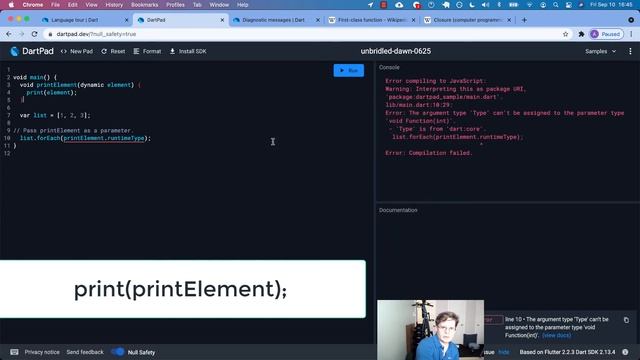Open the Help menu
Viewport: 640px width, 360px height.
pyautogui.click(x=242, y=5)
